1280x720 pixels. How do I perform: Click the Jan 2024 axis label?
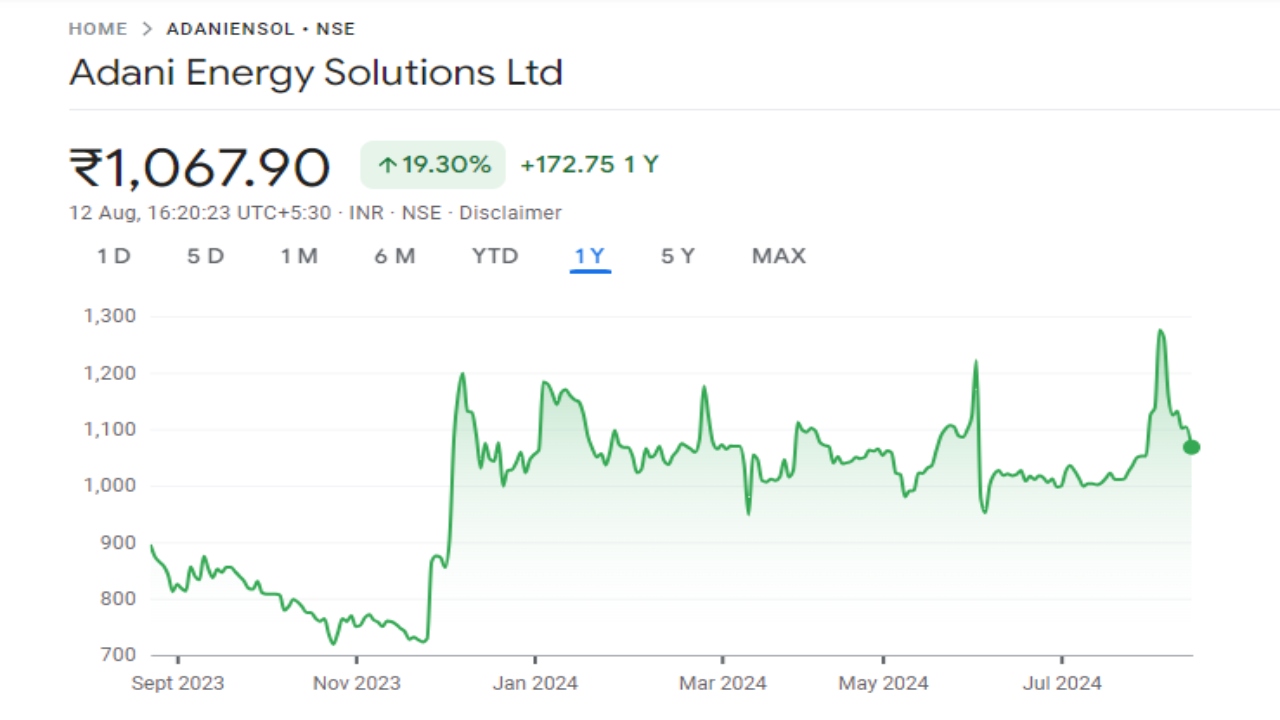coord(535,684)
